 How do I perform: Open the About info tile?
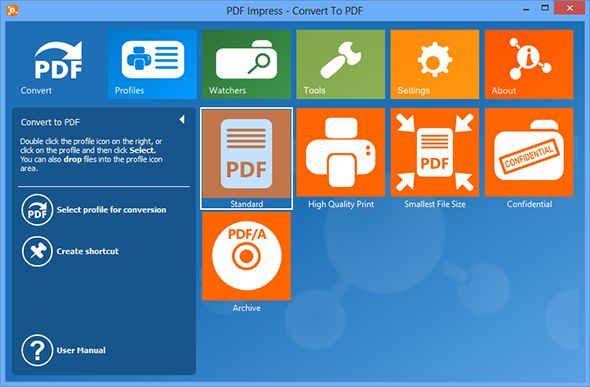[x=529, y=64]
